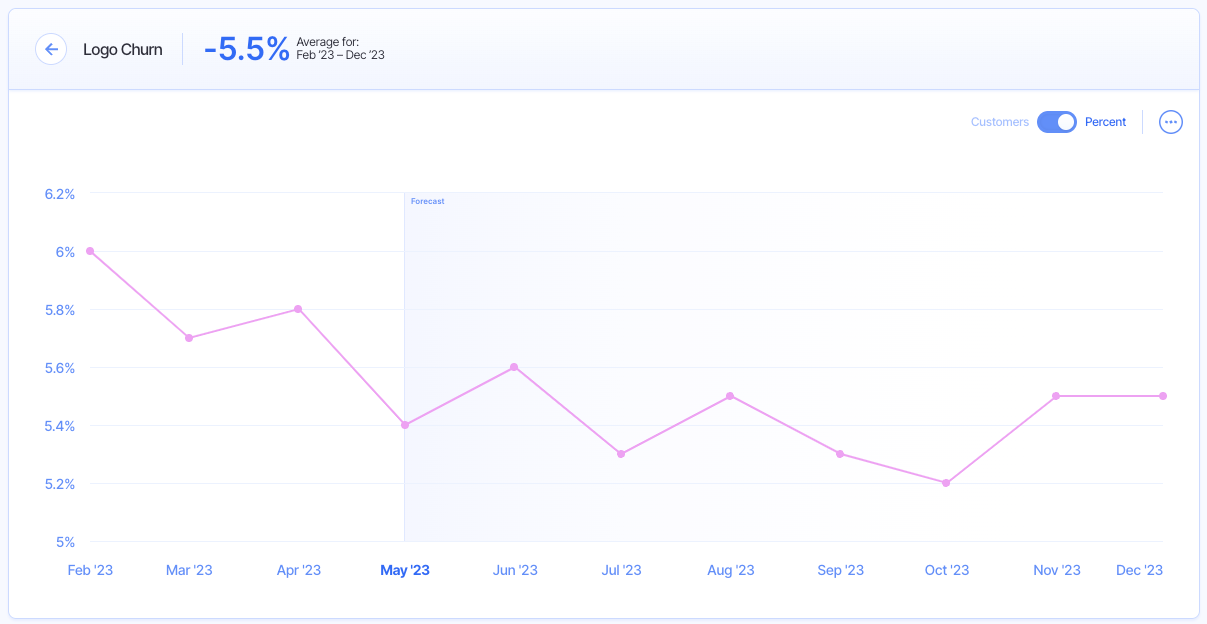Click the Forecast region label
This screenshot has width=1207, height=624.
[x=428, y=201]
